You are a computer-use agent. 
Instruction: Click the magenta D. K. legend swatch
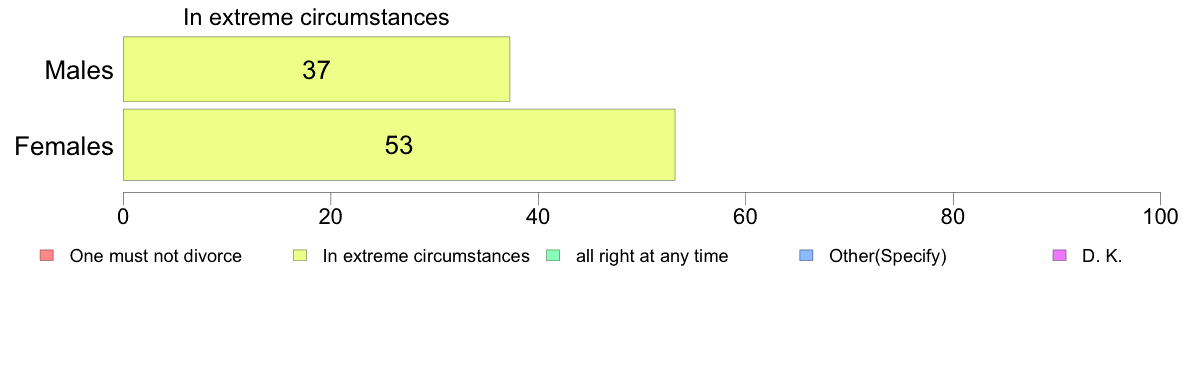1059,256
